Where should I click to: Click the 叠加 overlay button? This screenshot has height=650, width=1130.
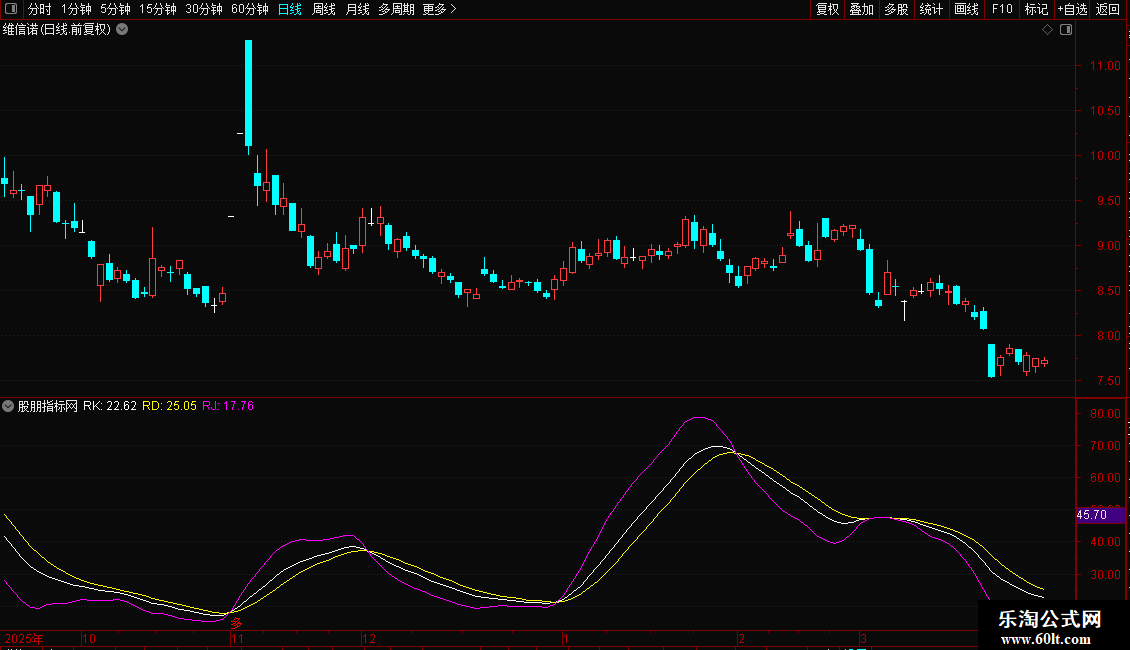(x=861, y=9)
